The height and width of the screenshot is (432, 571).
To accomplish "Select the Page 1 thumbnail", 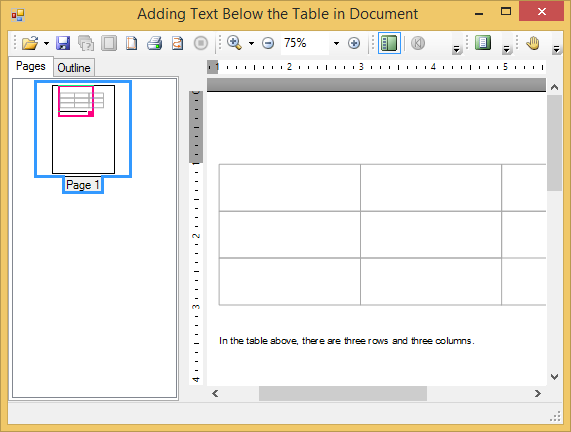I will click(83, 130).
